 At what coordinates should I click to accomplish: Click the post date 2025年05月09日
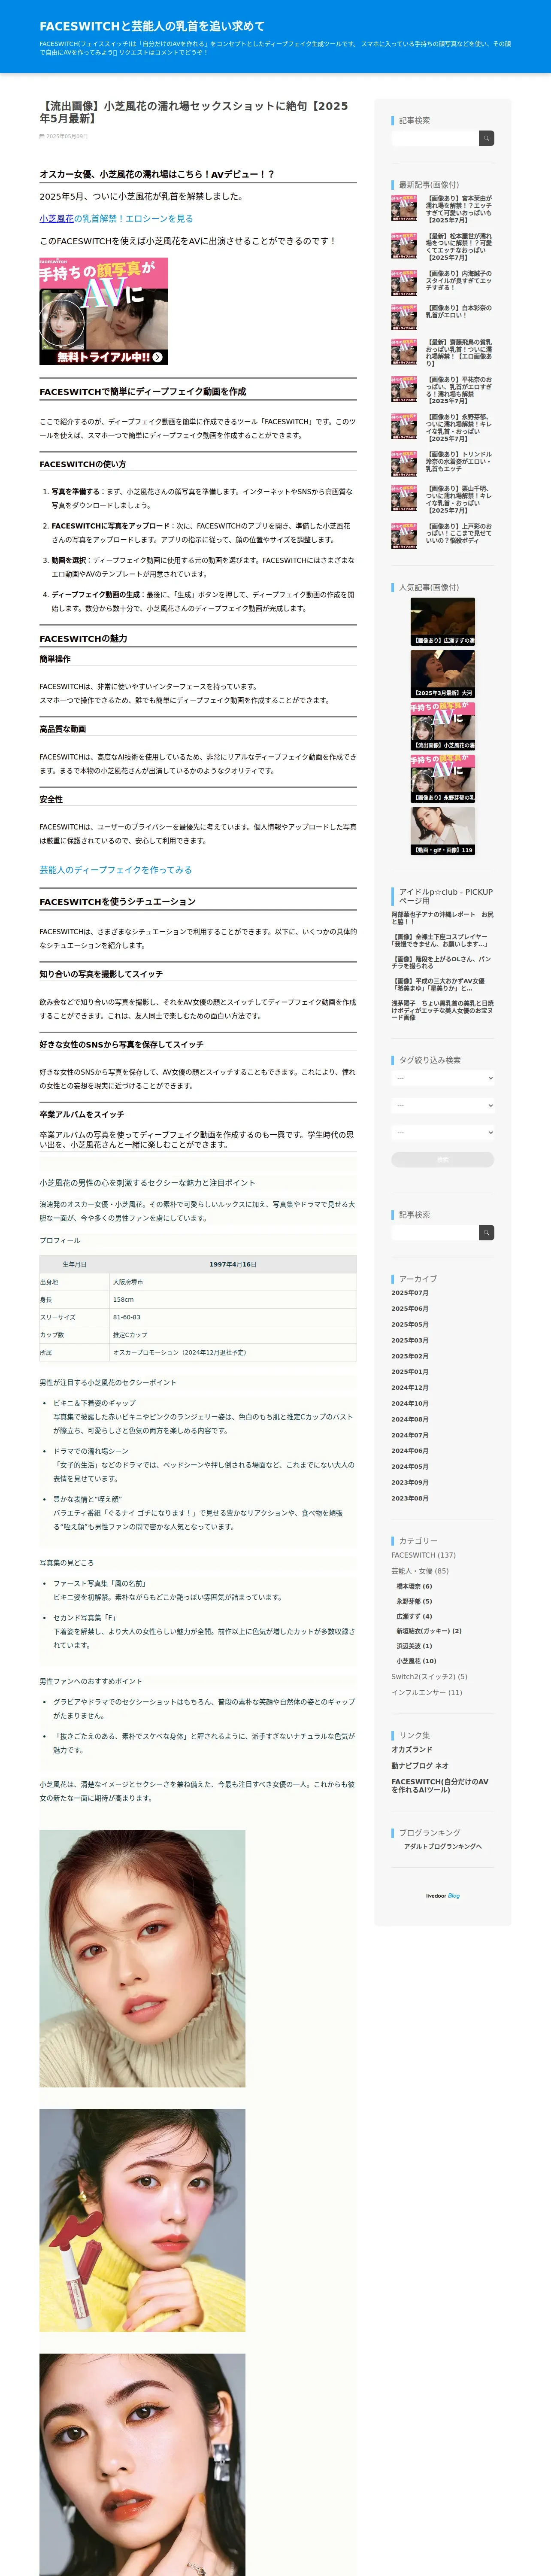tap(67, 136)
